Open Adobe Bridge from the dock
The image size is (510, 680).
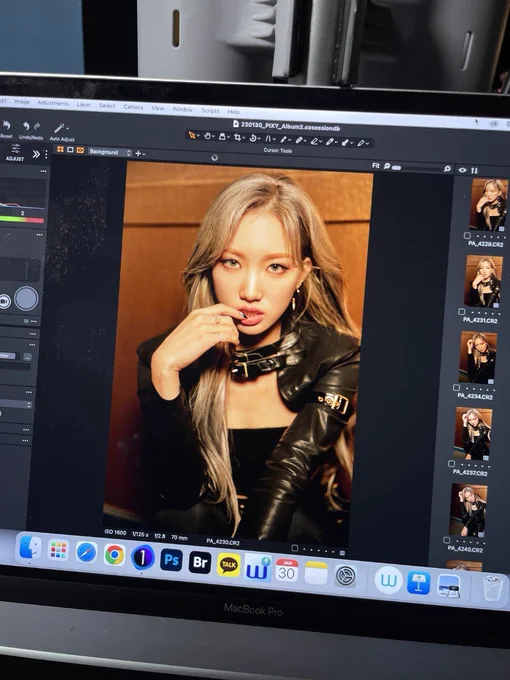pos(200,562)
